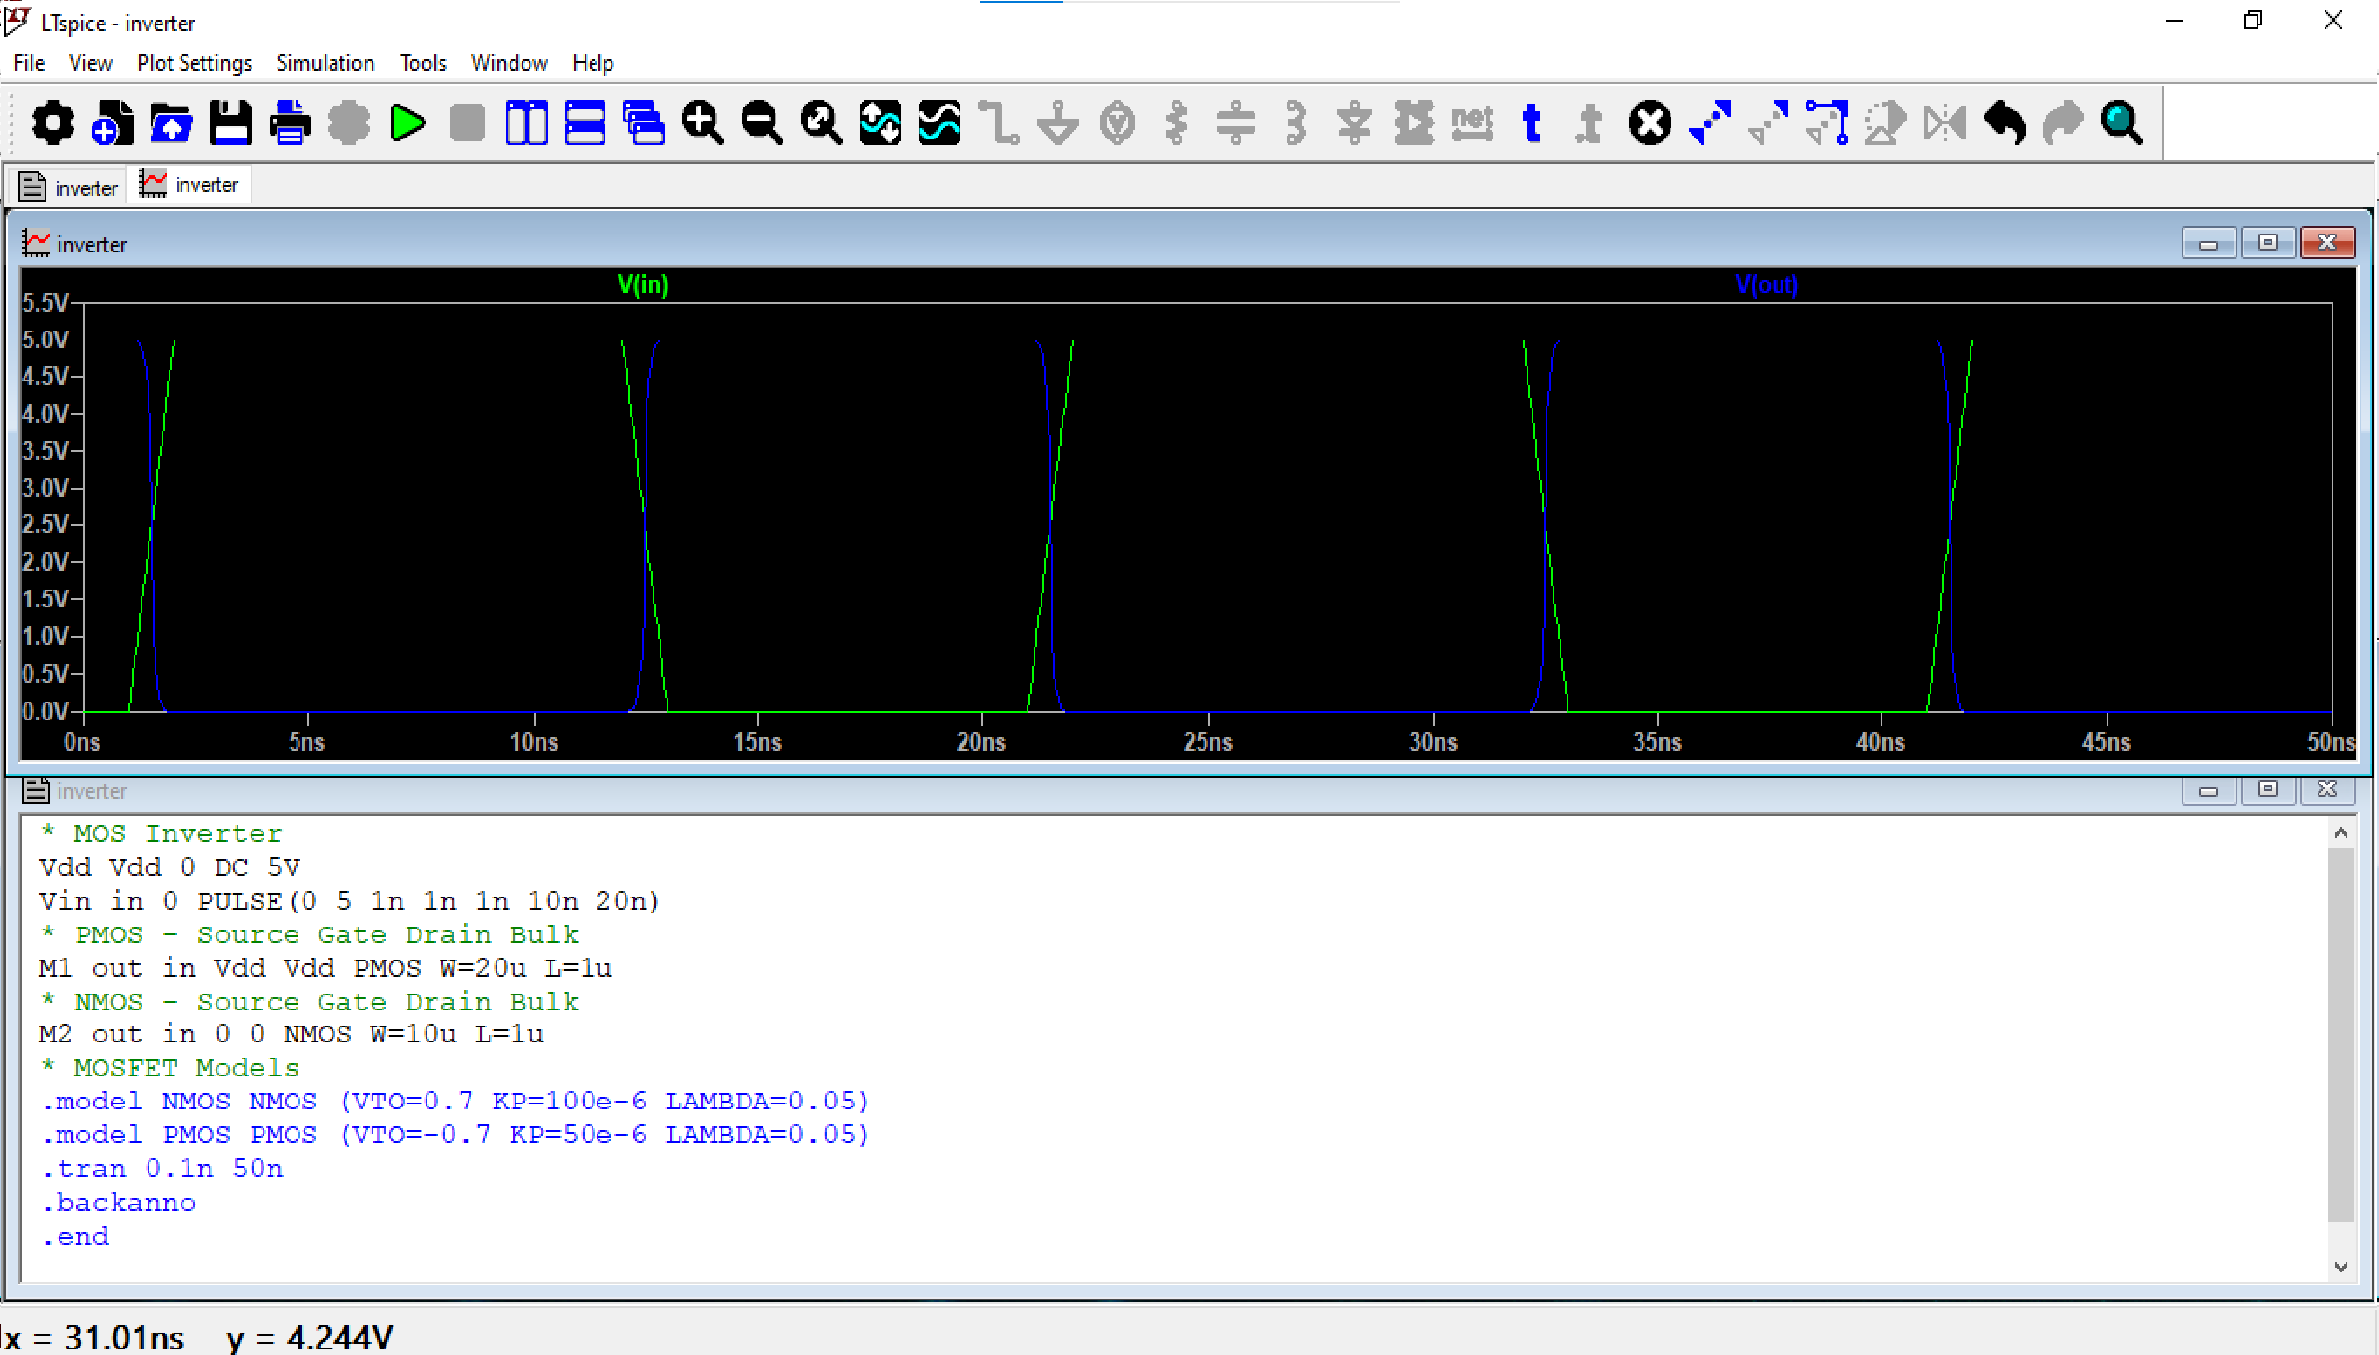Click the V(out) trace label

pyautogui.click(x=1766, y=285)
